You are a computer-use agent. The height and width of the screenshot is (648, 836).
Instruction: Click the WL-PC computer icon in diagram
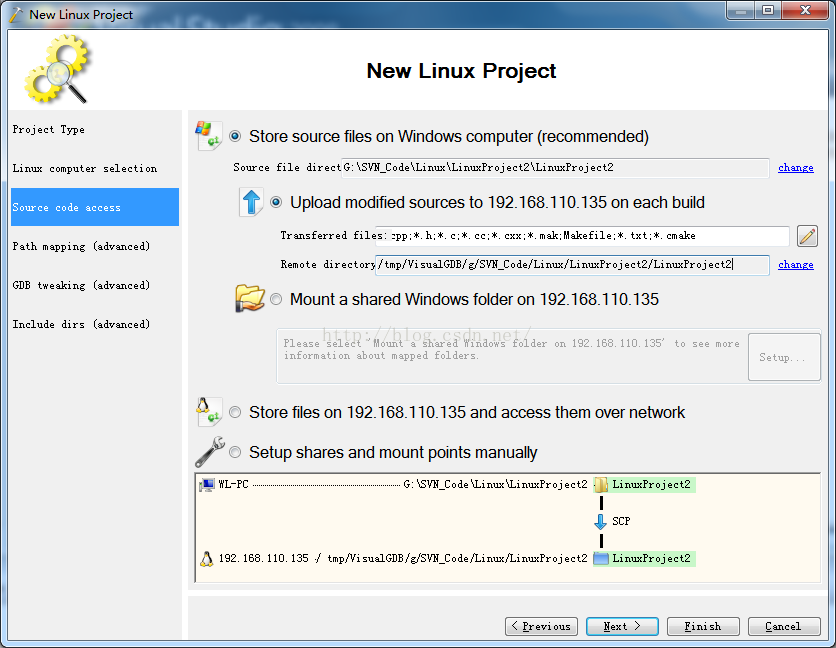tap(207, 484)
